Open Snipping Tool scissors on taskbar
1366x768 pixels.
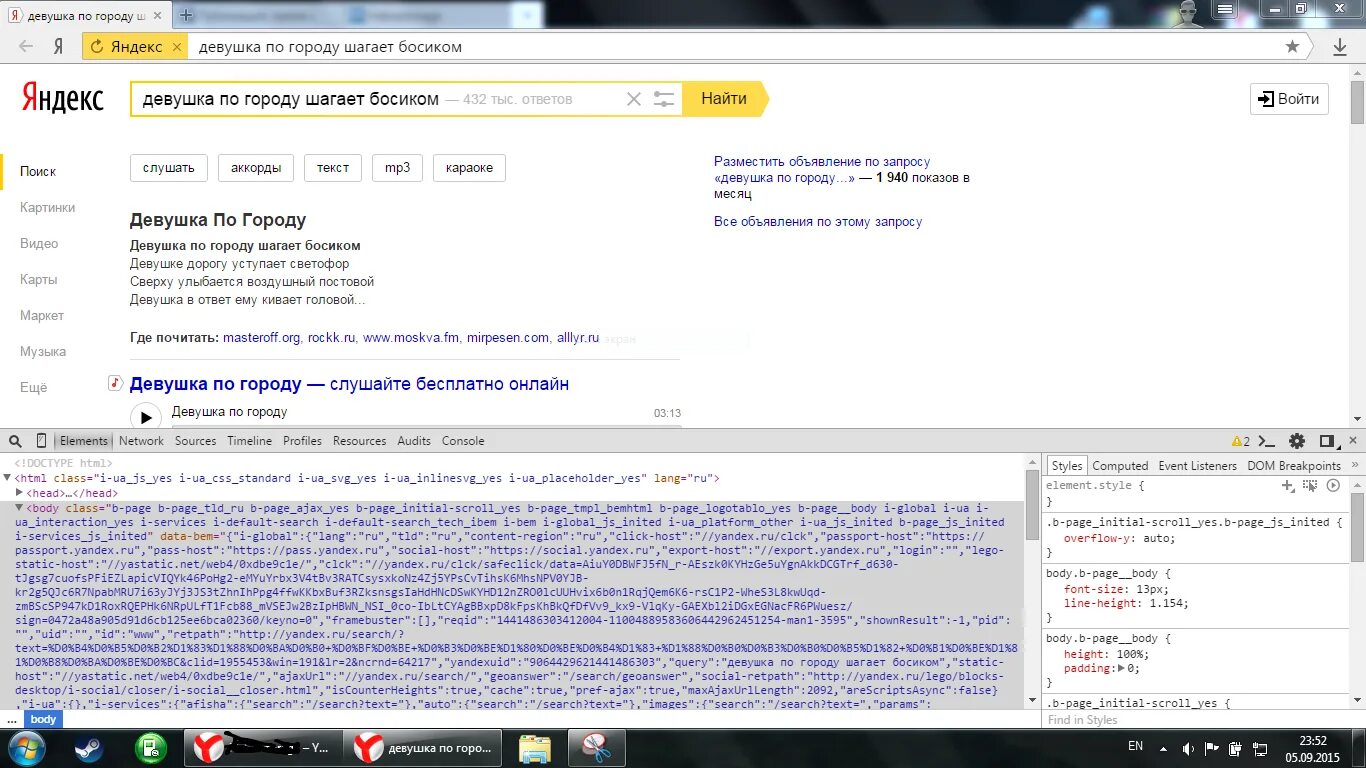point(597,748)
